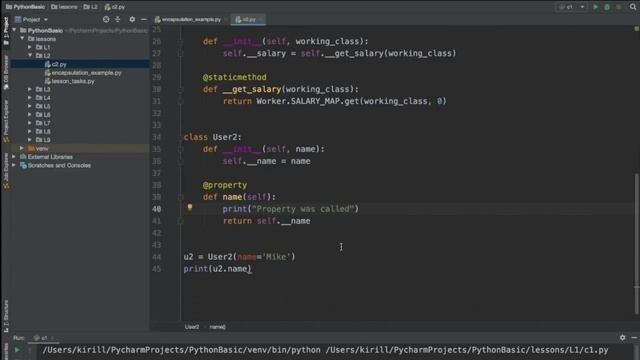Collapse all with the Project panel icon
The image size is (640, 360).
(118, 19)
